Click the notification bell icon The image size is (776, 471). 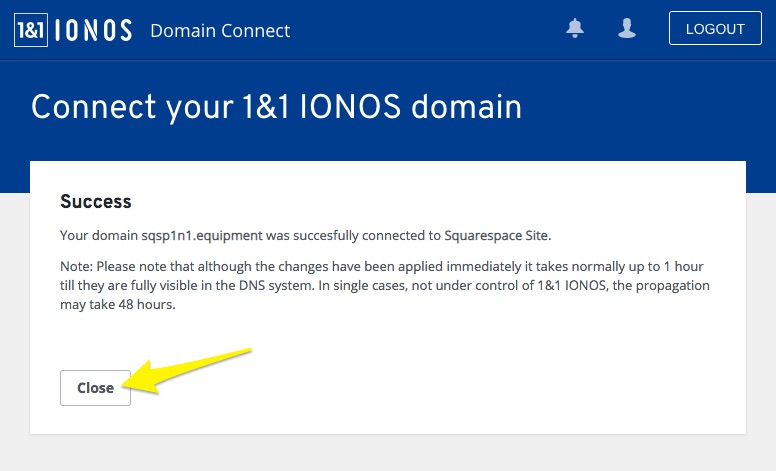pos(575,29)
